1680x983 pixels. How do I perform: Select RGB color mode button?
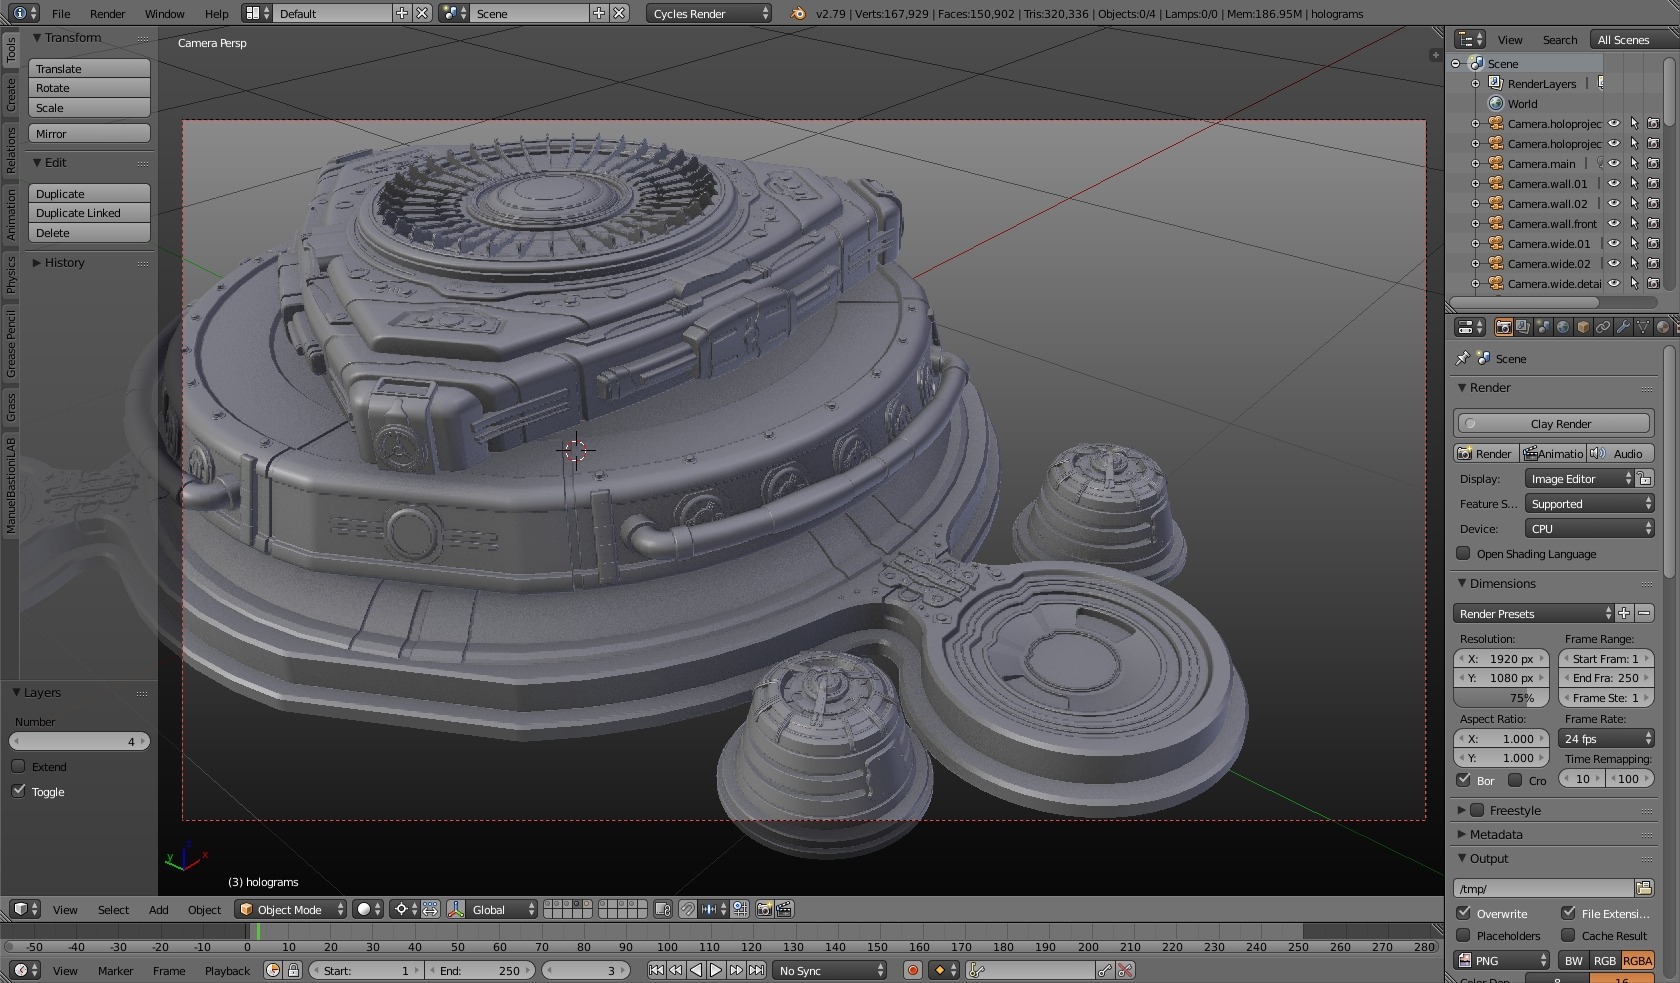click(x=1605, y=961)
